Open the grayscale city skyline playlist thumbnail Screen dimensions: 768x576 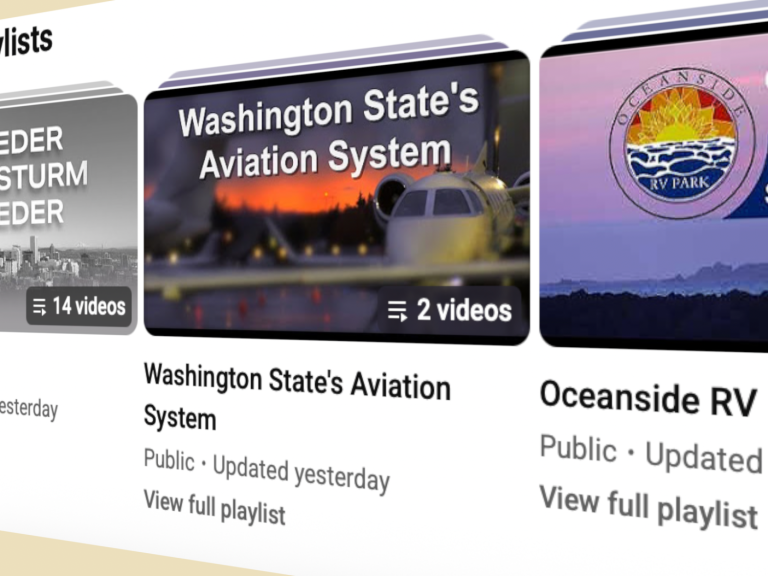click(69, 214)
